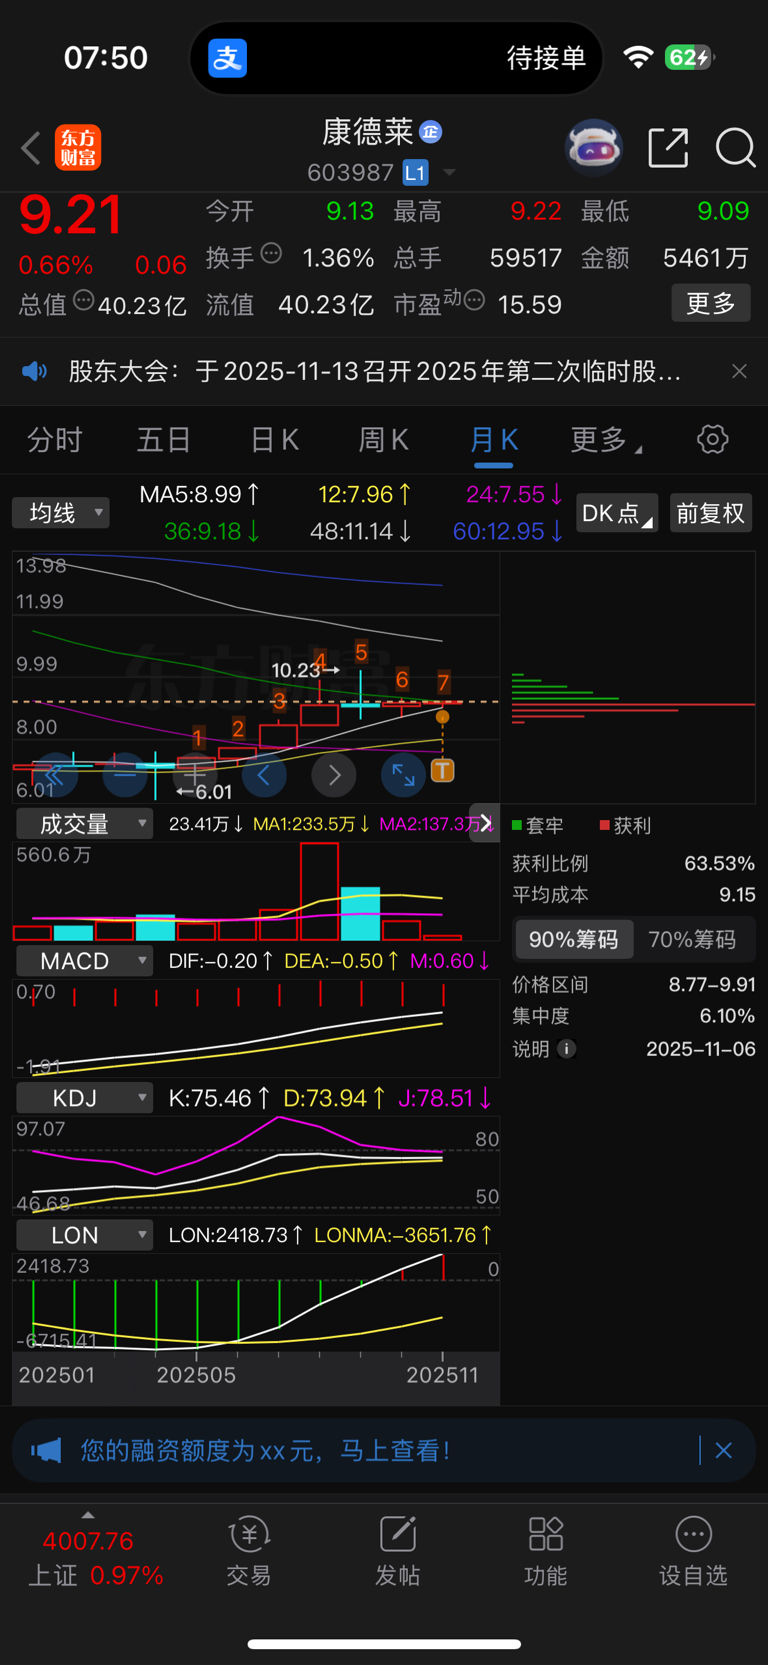Collapse chip panel with arrow button
The image size is (769, 1665).
[485, 823]
